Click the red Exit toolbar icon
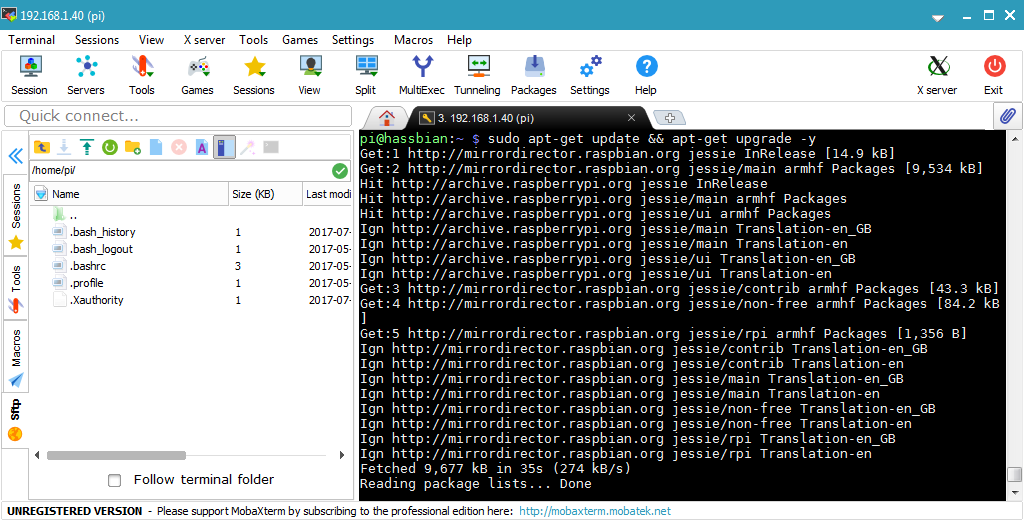Image resolution: width=1024 pixels, height=521 pixels. tap(993, 76)
